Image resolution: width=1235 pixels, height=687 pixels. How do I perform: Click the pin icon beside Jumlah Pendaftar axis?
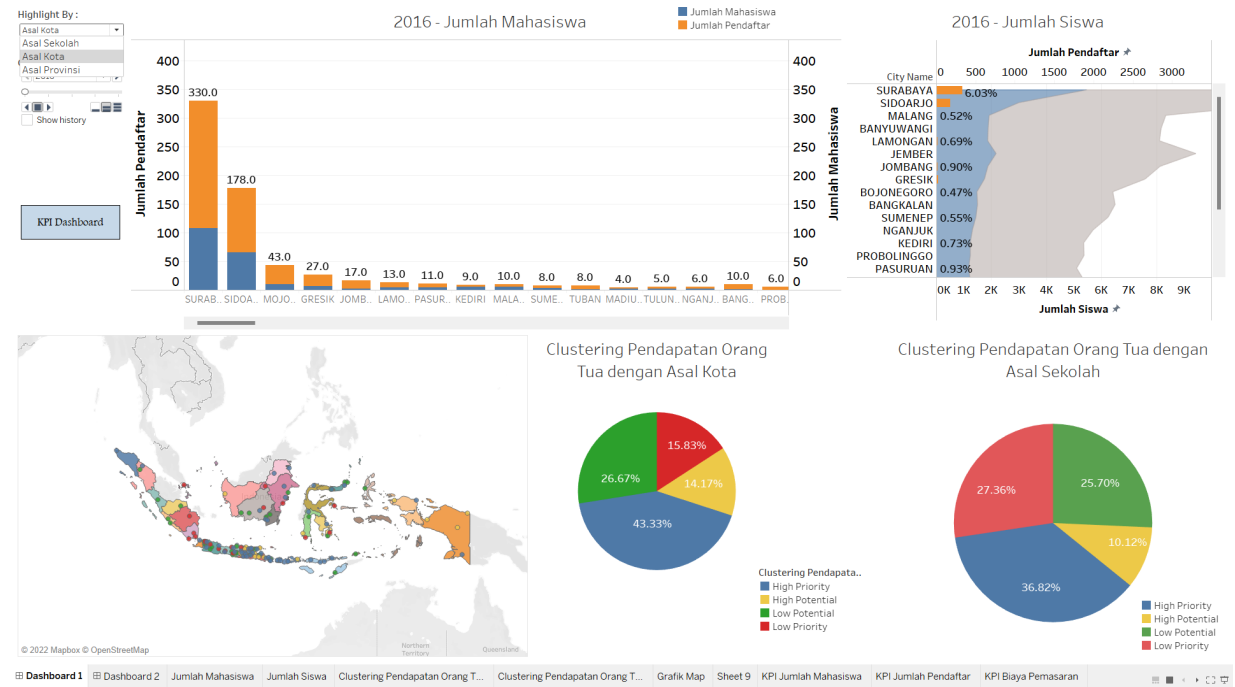click(x=1128, y=52)
